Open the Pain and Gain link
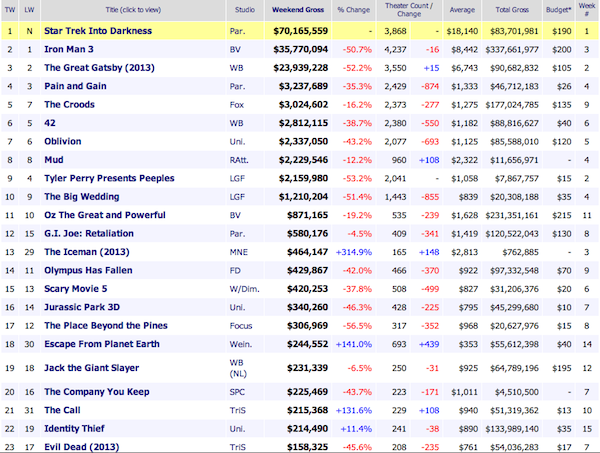 point(75,86)
